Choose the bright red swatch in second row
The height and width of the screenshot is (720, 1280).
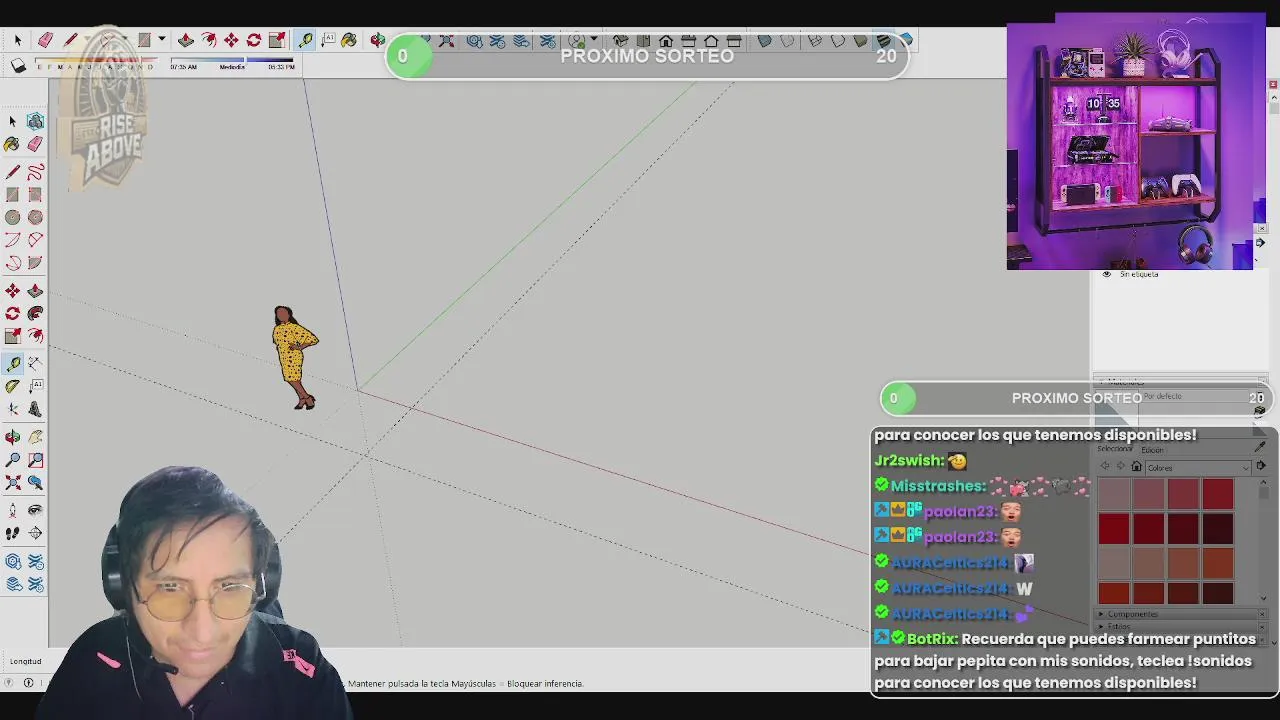click(x=1114, y=528)
